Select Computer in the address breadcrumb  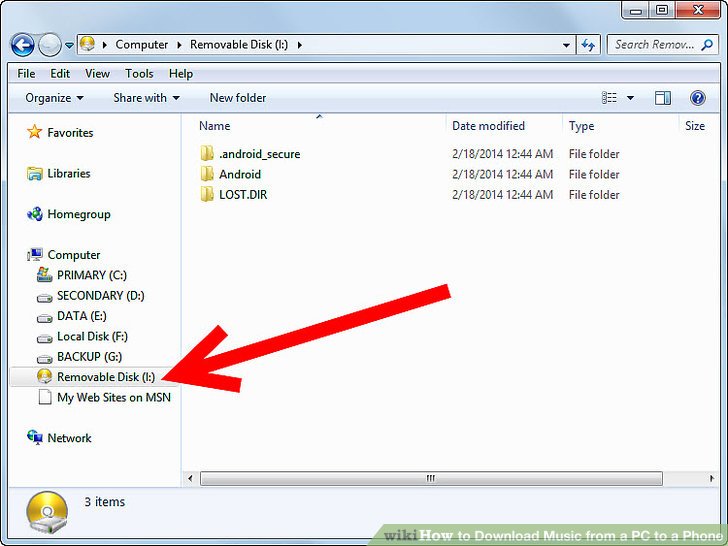pos(142,45)
